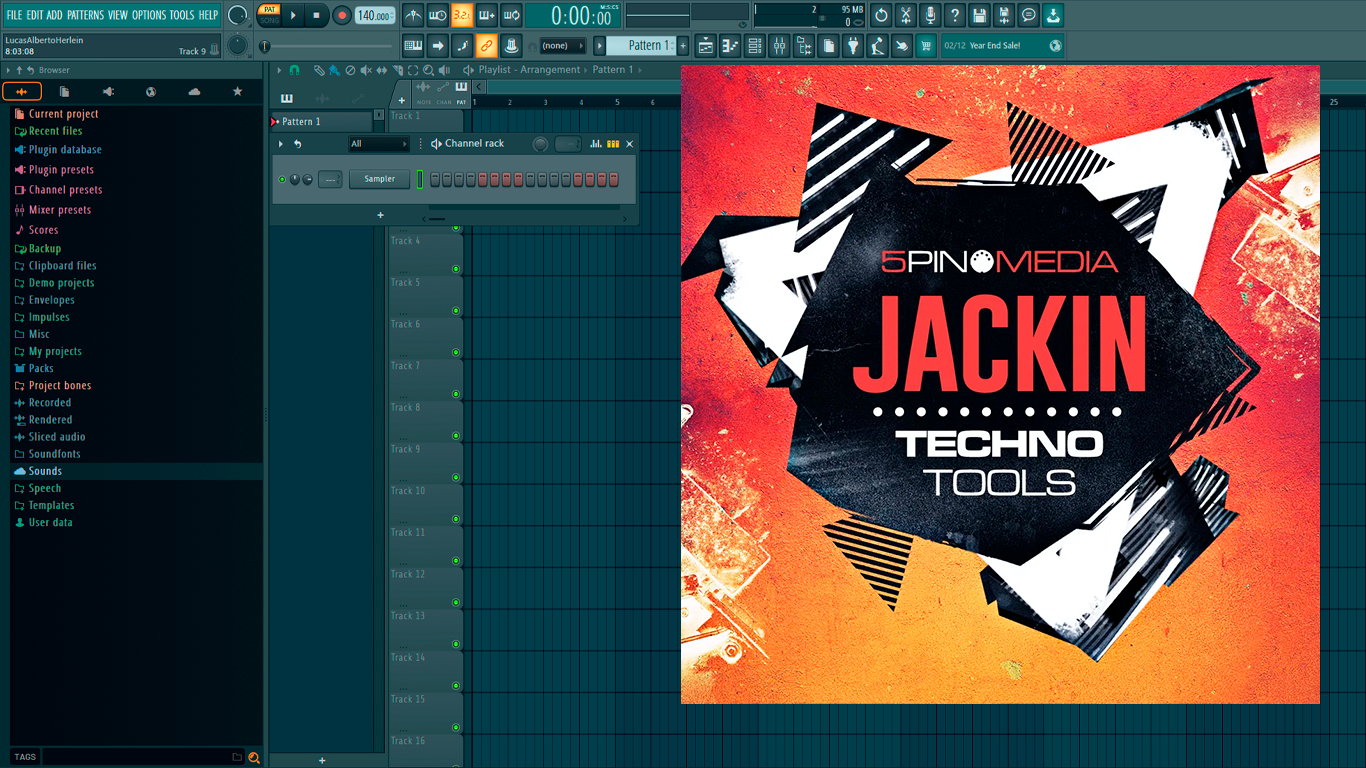Open the Piano roll view icon
This screenshot has width=1366, height=768.
tap(730, 45)
